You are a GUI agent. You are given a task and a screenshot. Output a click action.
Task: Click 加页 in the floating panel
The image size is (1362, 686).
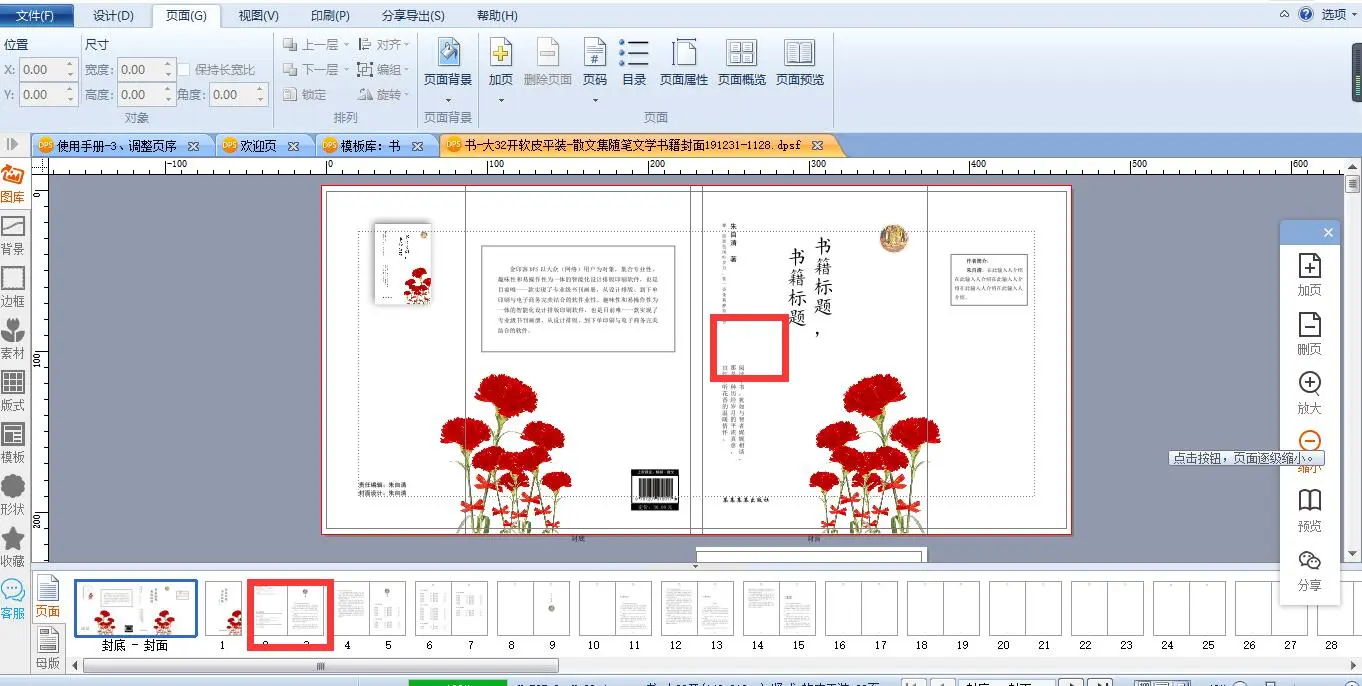(1309, 274)
